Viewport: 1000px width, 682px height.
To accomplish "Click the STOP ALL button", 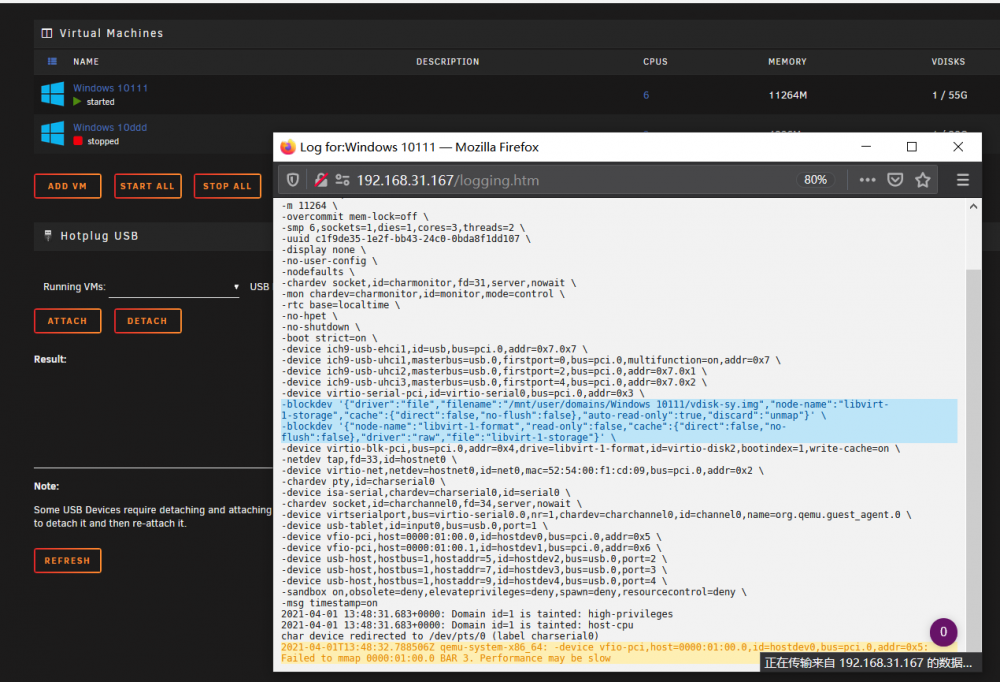I will pos(228,186).
